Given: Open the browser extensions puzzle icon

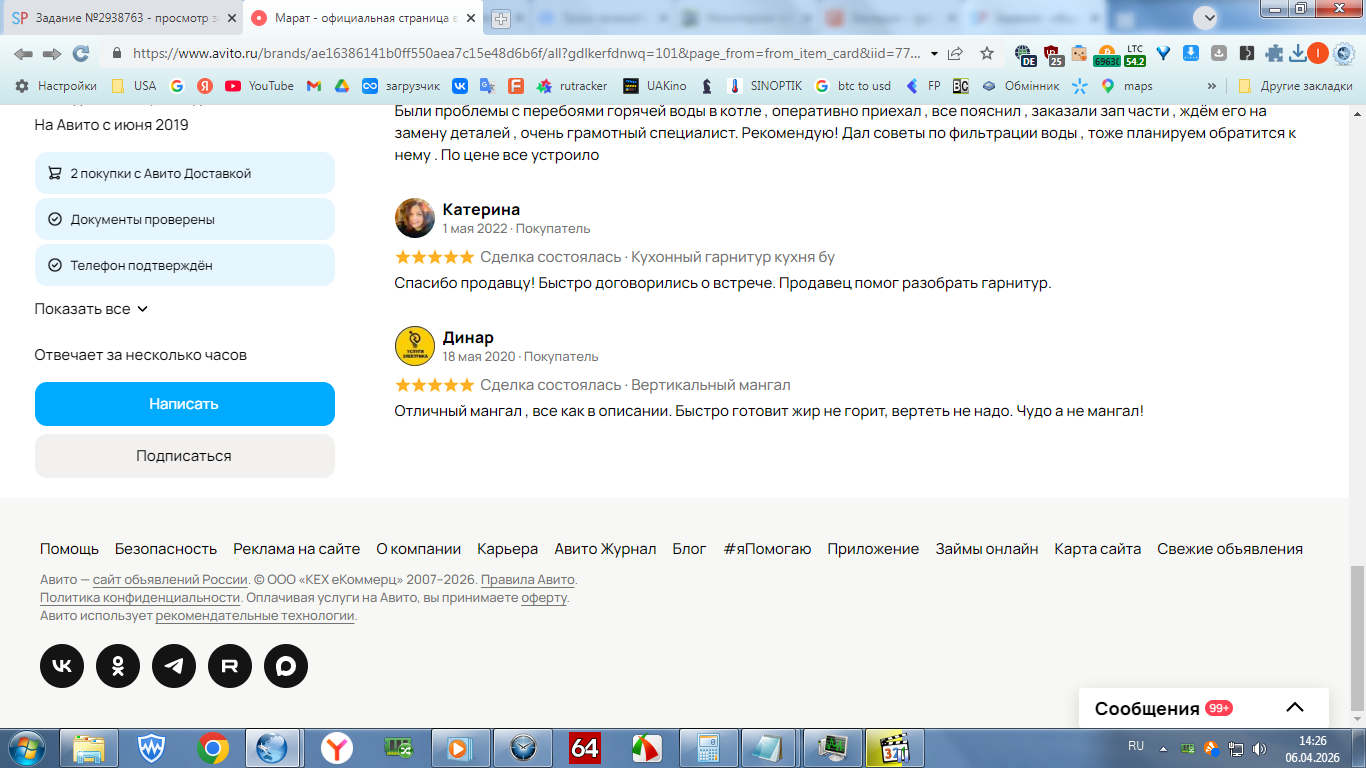Looking at the screenshot, I should tap(1274, 54).
